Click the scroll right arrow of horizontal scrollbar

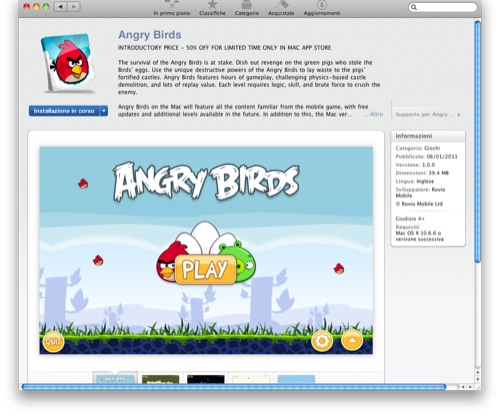(x=470, y=387)
